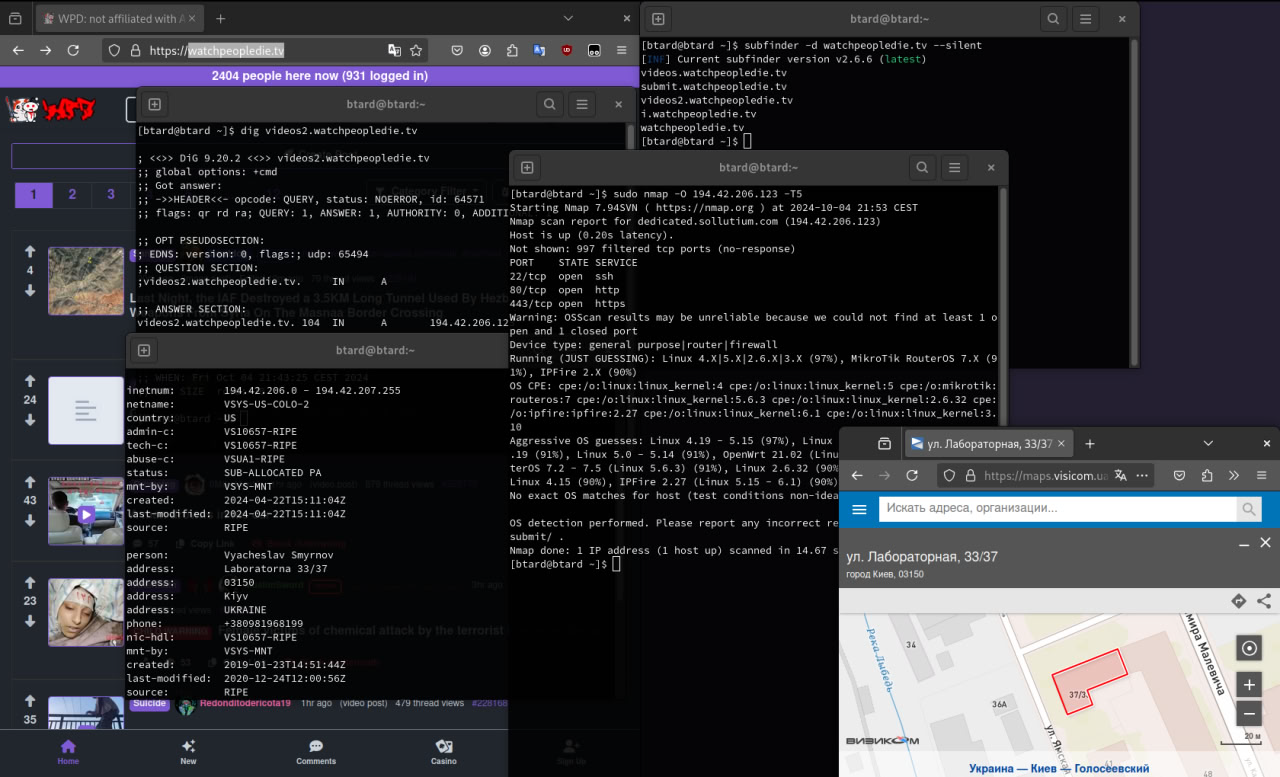Viewport: 1280px width, 777px height.
Task: Zoom out on the Visicom map
Action: tap(1249, 714)
